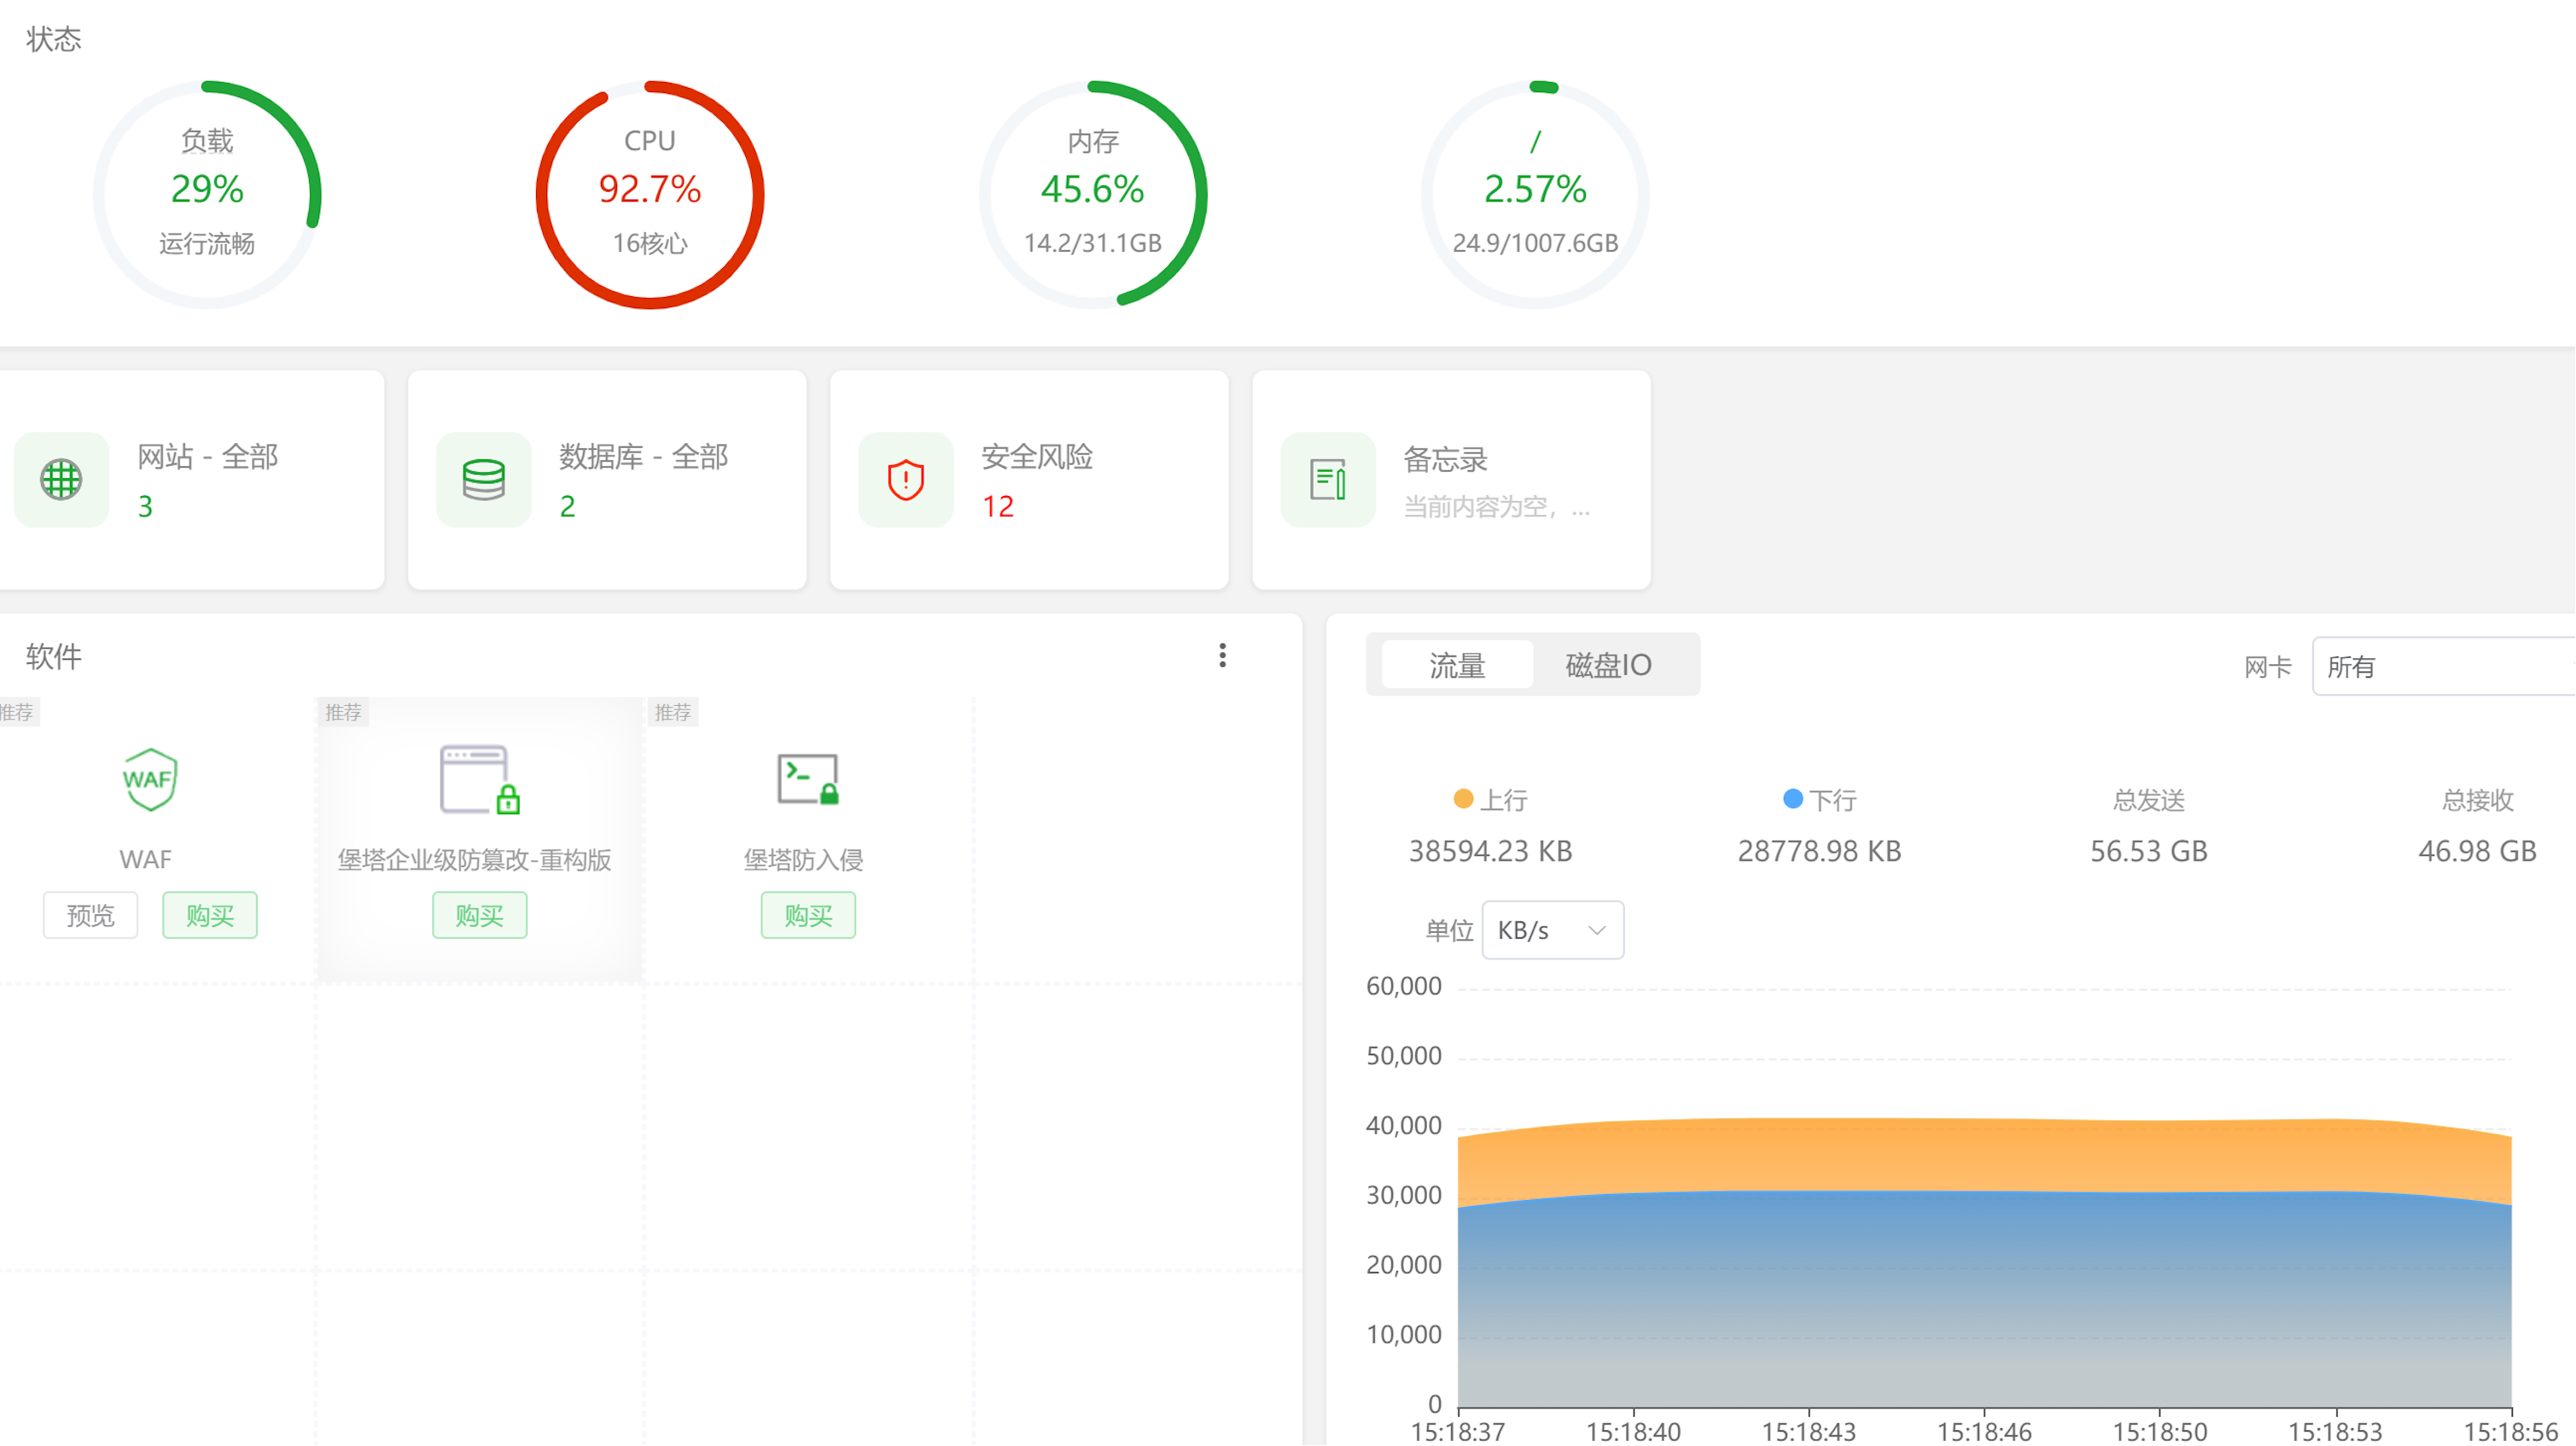This screenshot has width=2576, height=1446.
Task: Toggle the orange 上行 legend dot
Action: (1463, 799)
